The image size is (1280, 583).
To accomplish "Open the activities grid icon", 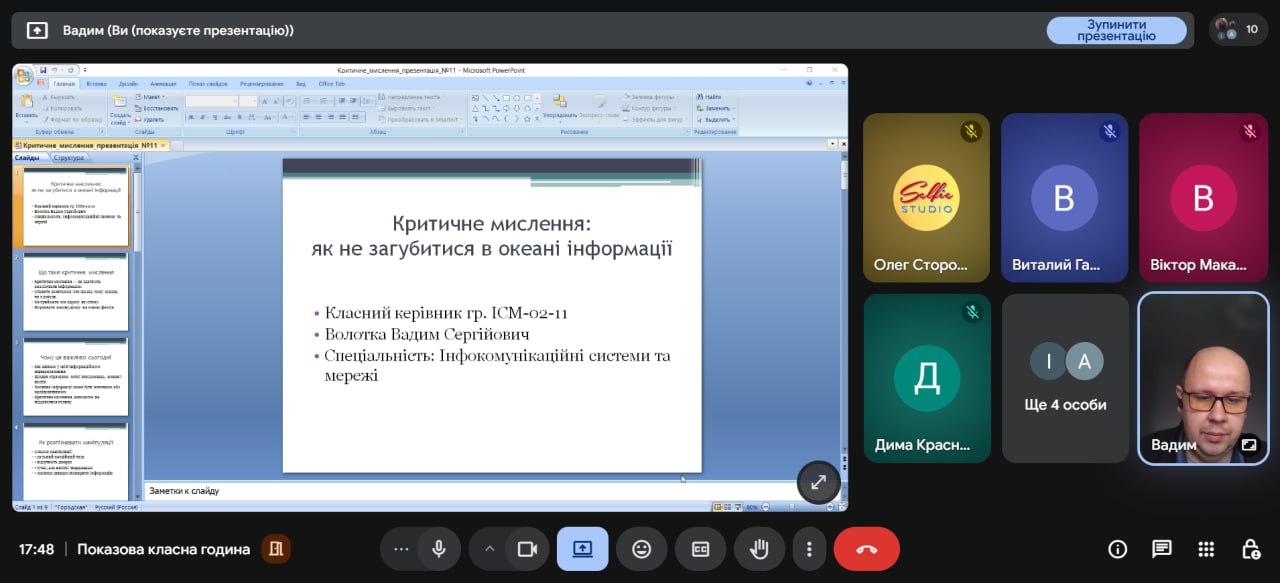I will pos(1206,549).
